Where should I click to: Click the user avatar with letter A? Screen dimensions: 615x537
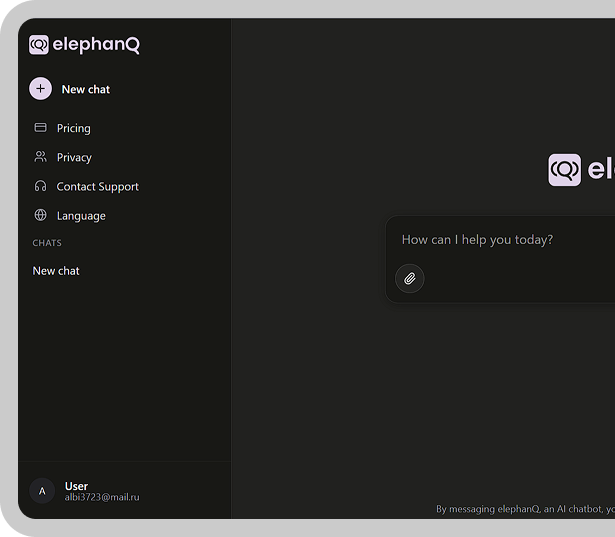[x=42, y=490]
